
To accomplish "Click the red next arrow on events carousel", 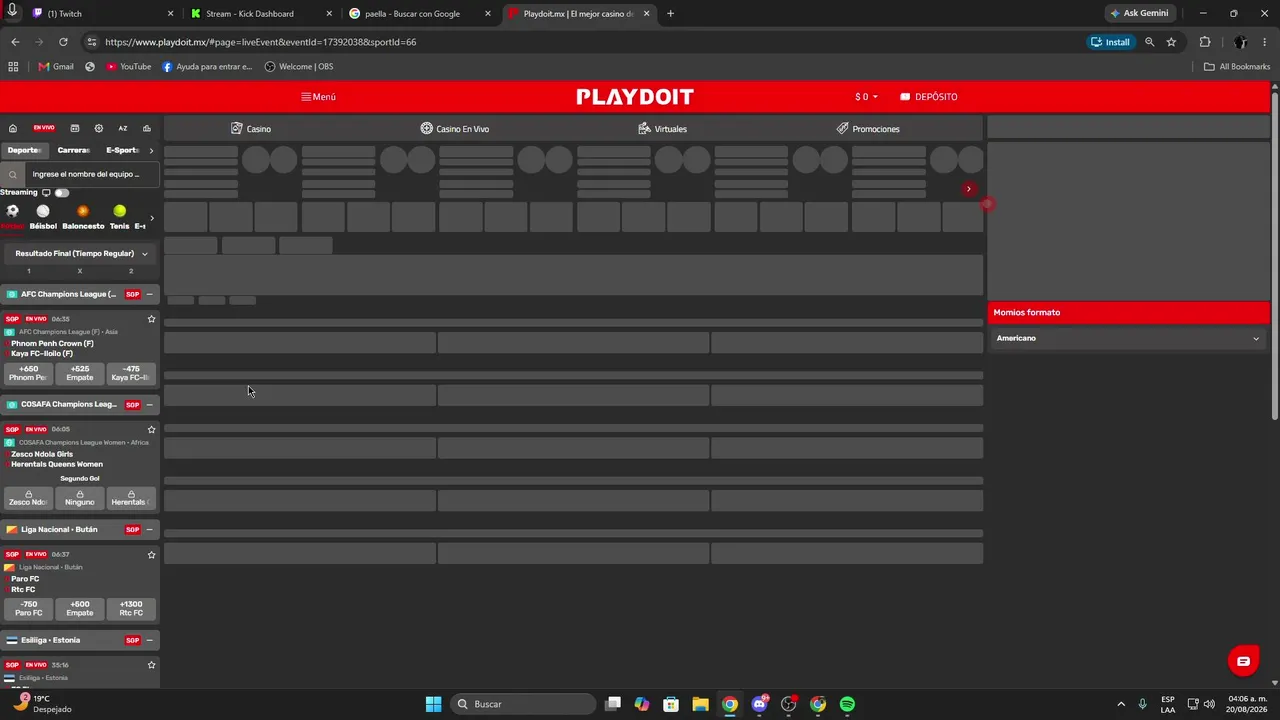I will 968,189.
